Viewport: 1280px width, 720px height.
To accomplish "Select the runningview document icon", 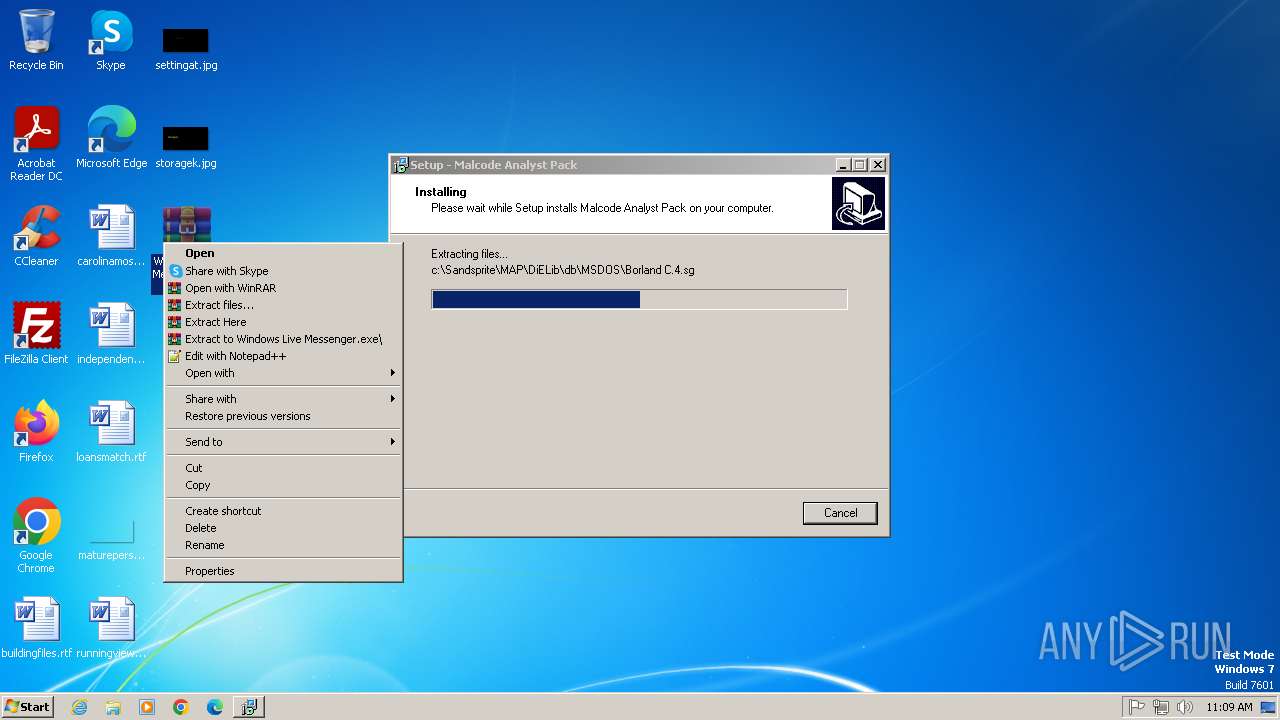I will [111, 628].
